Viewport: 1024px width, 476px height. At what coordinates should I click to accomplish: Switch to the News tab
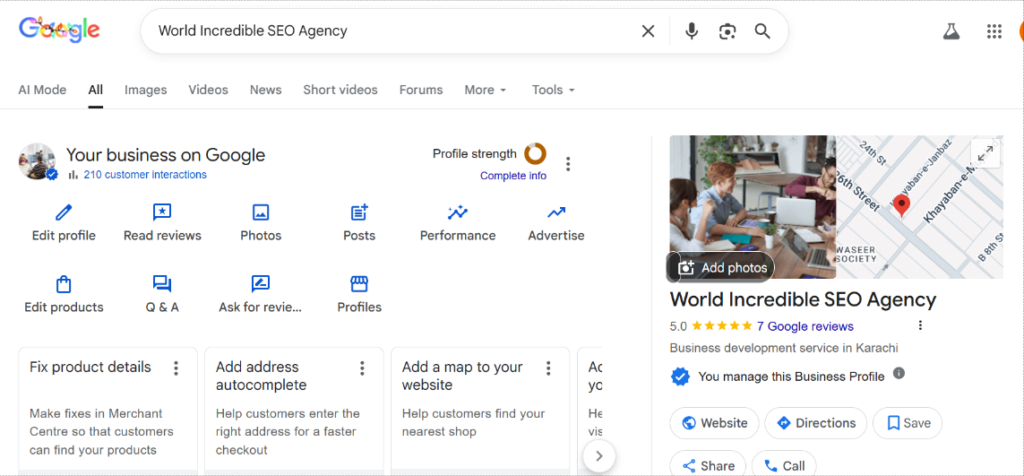pyautogui.click(x=266, y=90)
